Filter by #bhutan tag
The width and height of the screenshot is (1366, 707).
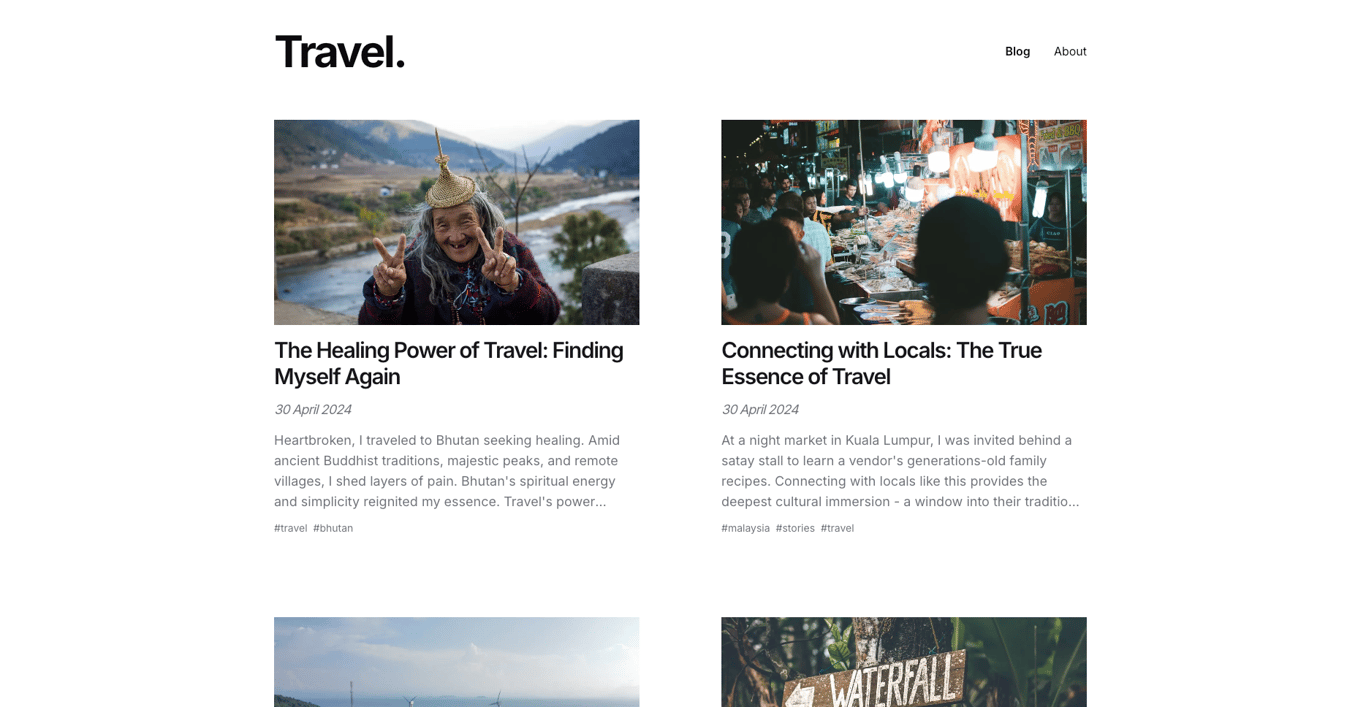333,528
